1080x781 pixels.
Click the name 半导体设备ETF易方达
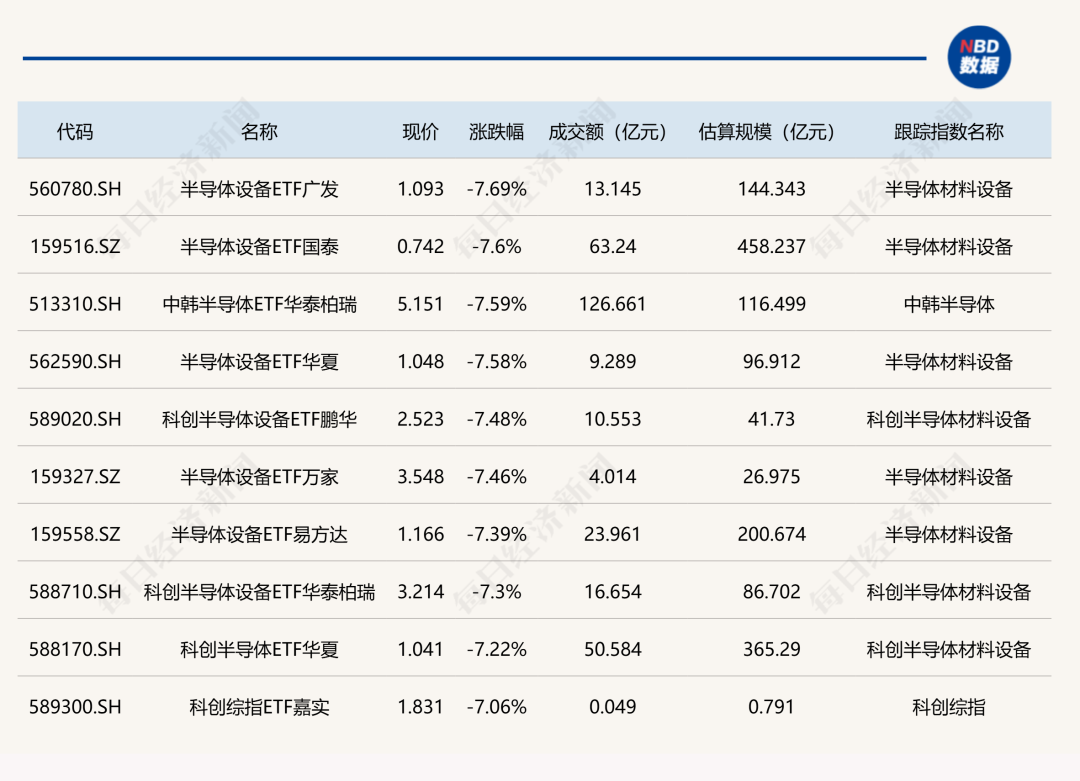[259, 534]
